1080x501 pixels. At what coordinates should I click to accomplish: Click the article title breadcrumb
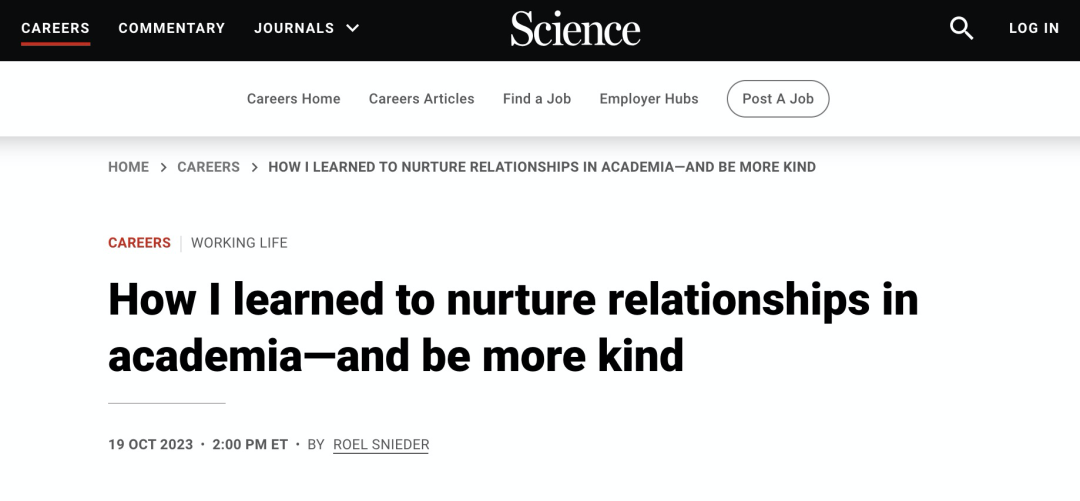pyautogui.click(x=542, y=167)
